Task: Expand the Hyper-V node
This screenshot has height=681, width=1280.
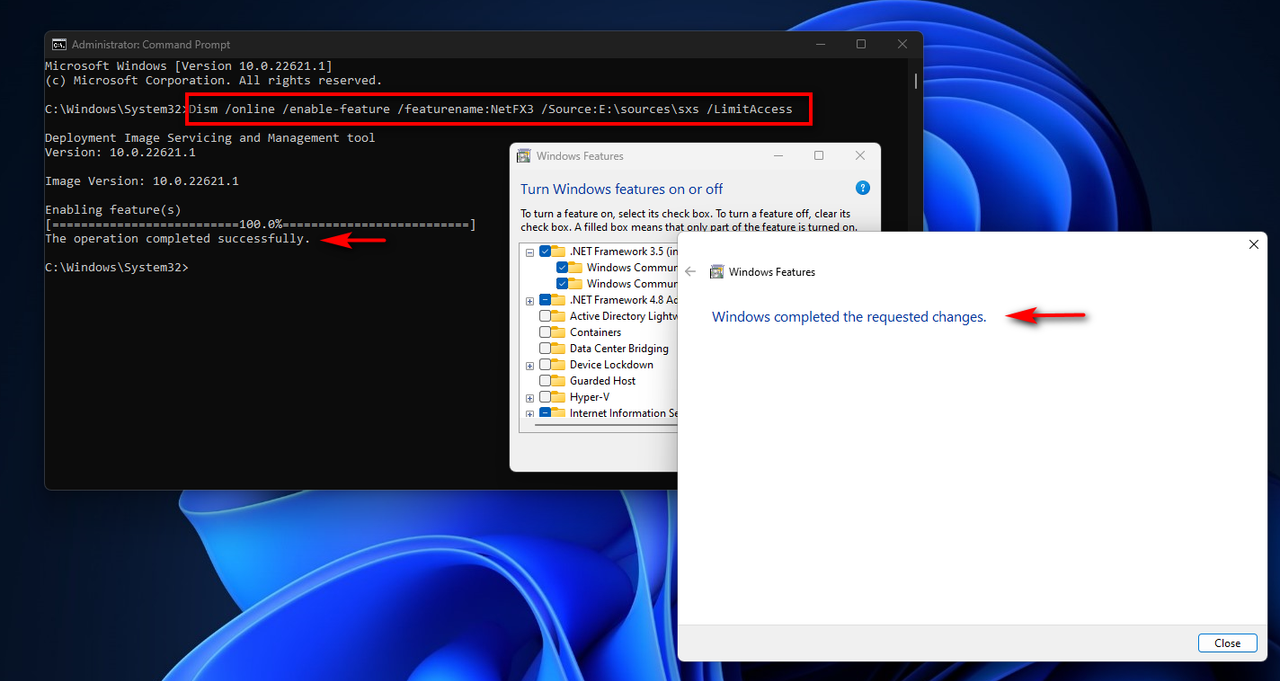Action: point(530,398)
